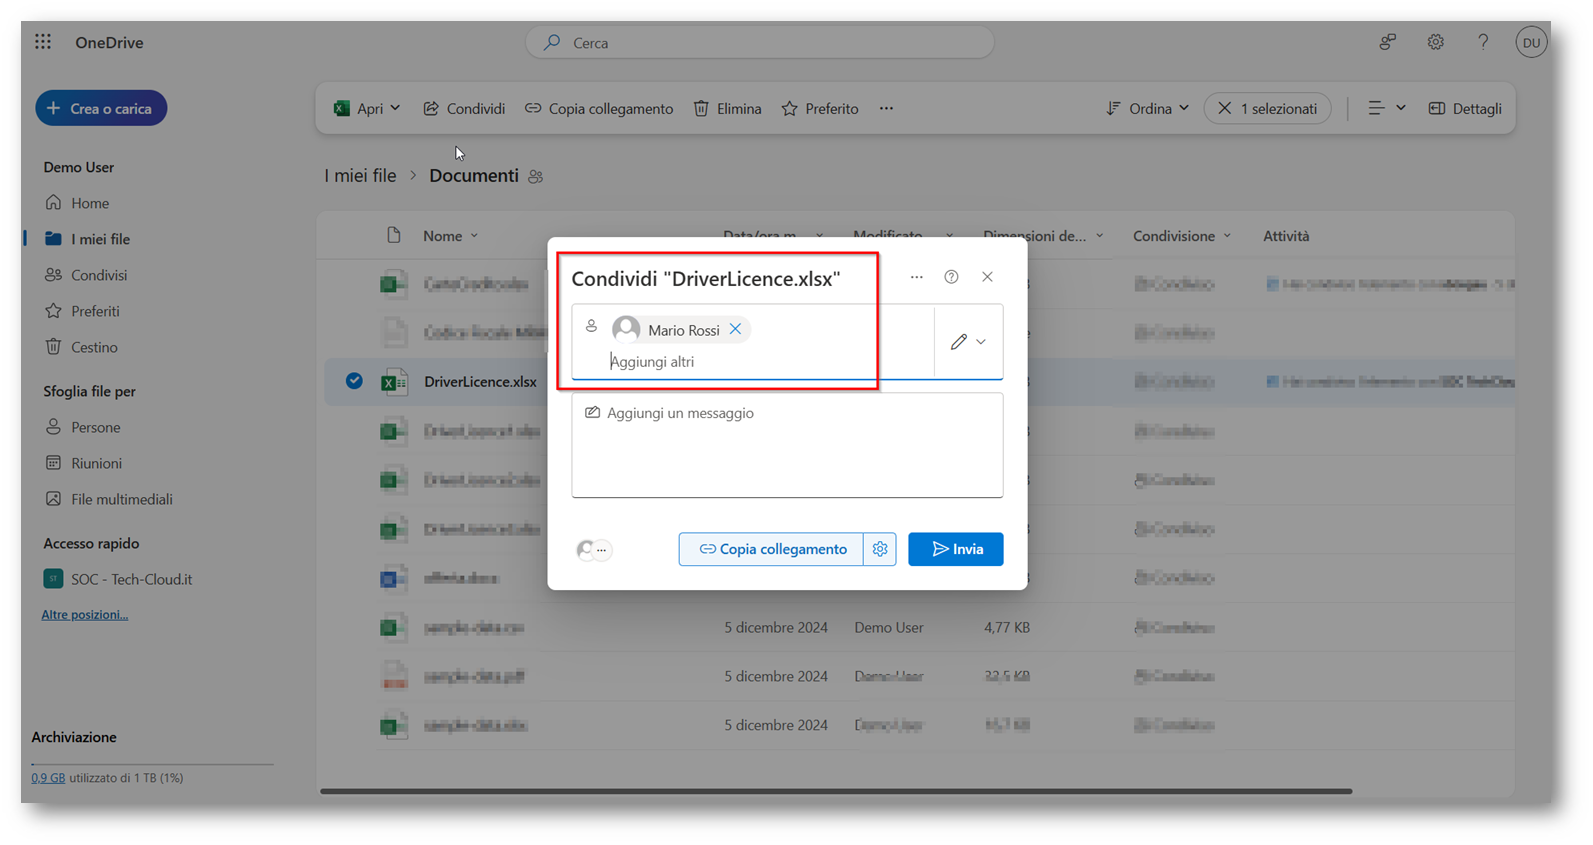Click the help question mark in header
Viewport: 1593px width, 845px height.
(x=1483, y=42)
